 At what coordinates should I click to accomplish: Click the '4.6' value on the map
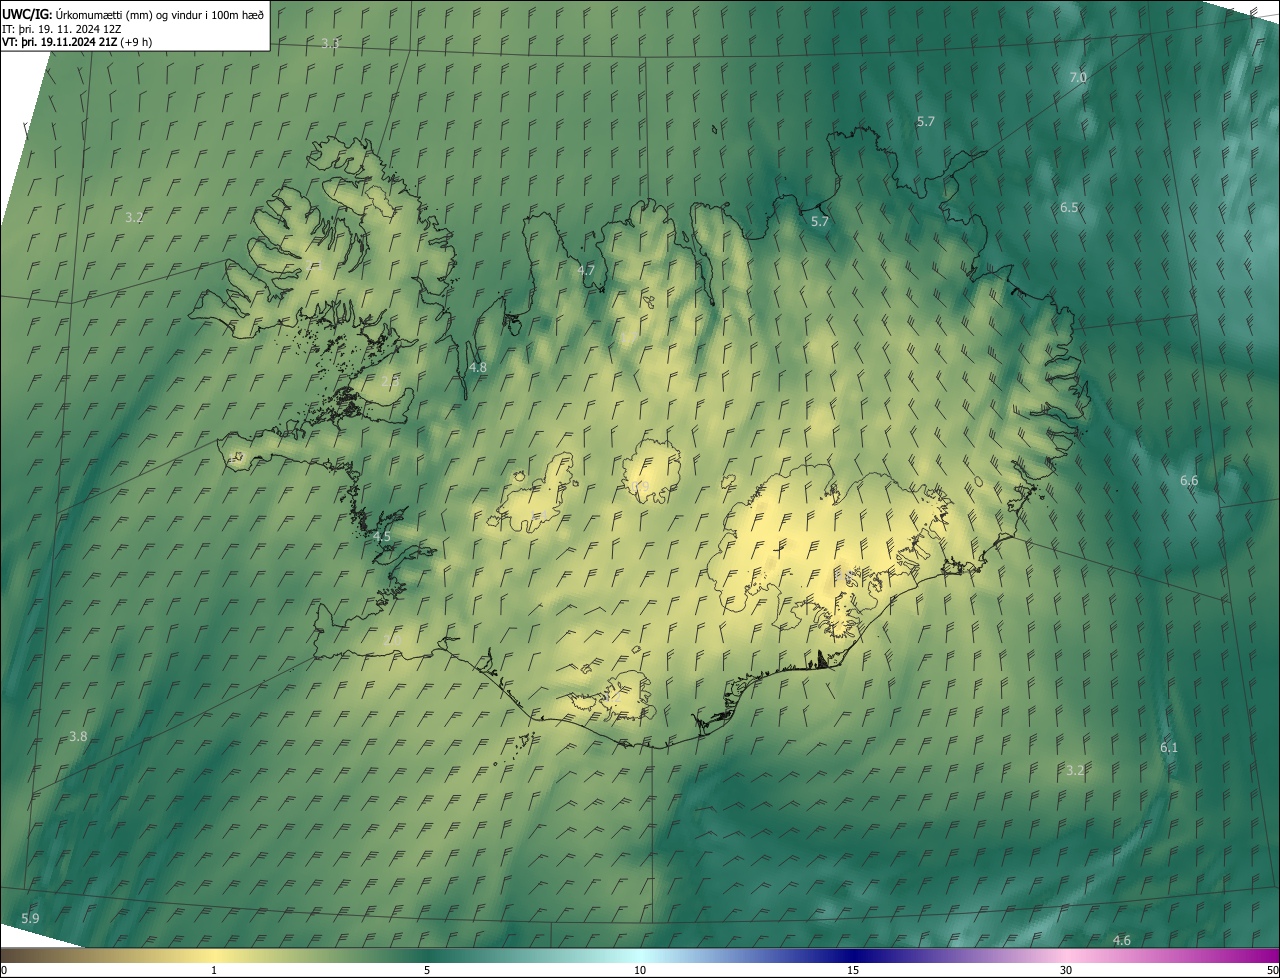tap(1122, 940)
